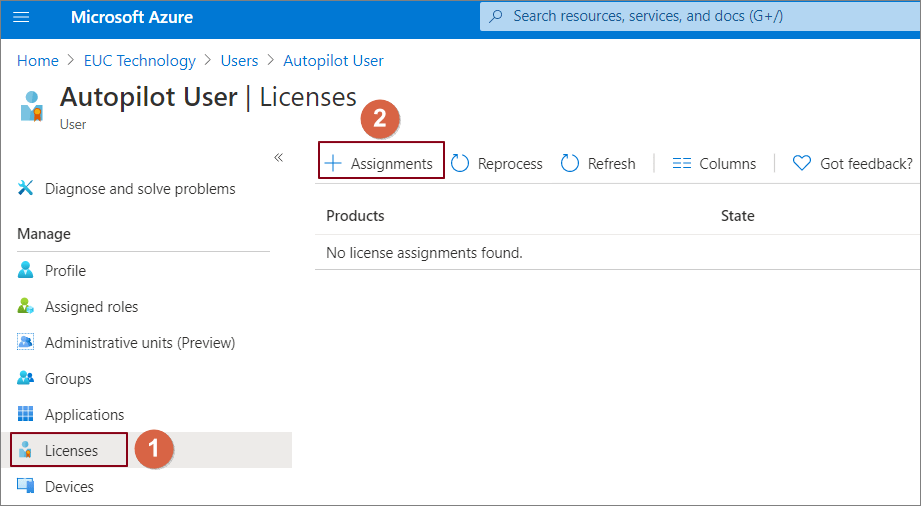Open Columns options
The width and height of the screenshot is (921, 506).
click(714, 163)
